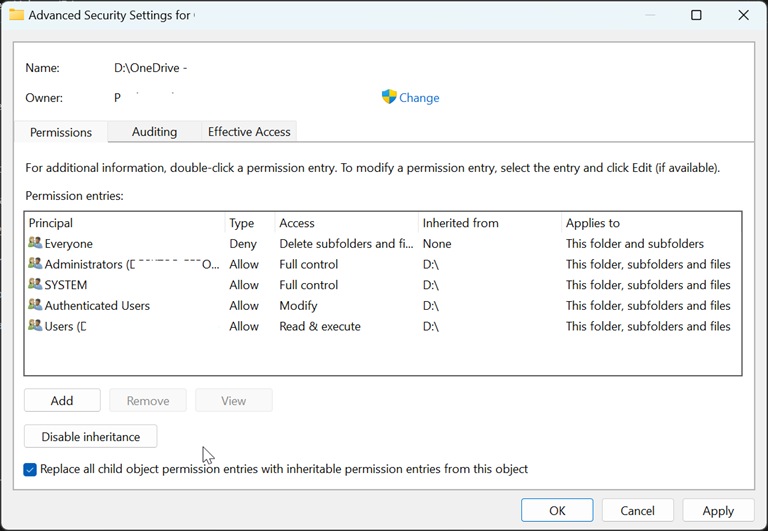Click the shield icon next to Change

(389, 97)
